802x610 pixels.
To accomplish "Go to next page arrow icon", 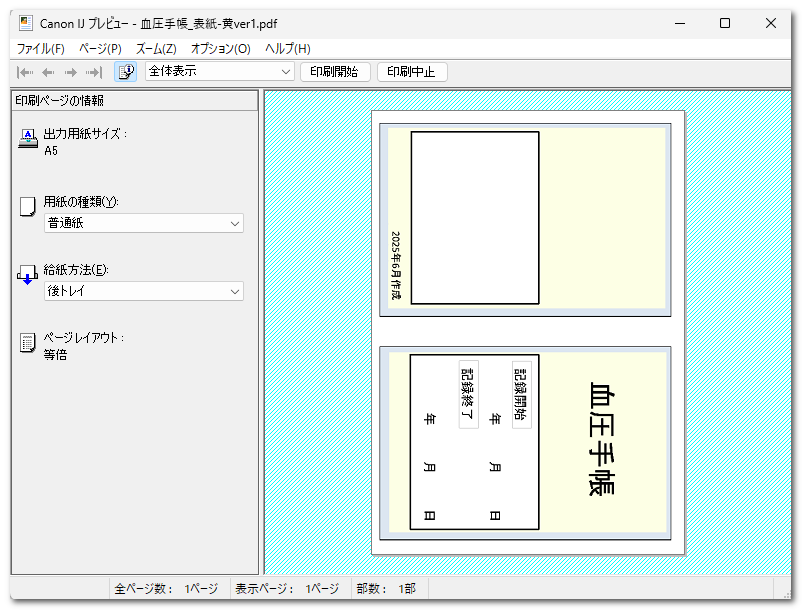I will (71, 72).
